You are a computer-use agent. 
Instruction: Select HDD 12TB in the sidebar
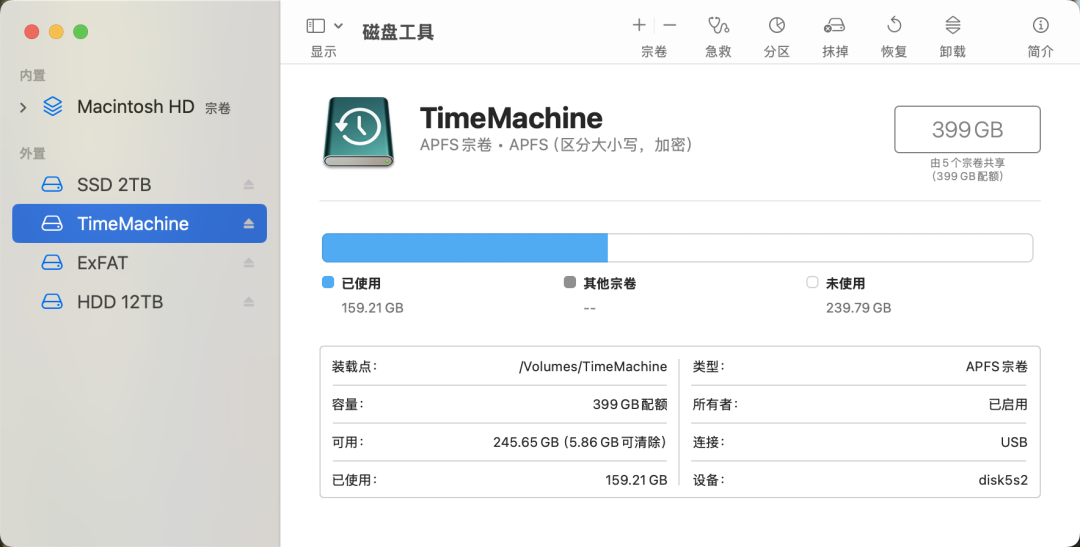point(119,302)
